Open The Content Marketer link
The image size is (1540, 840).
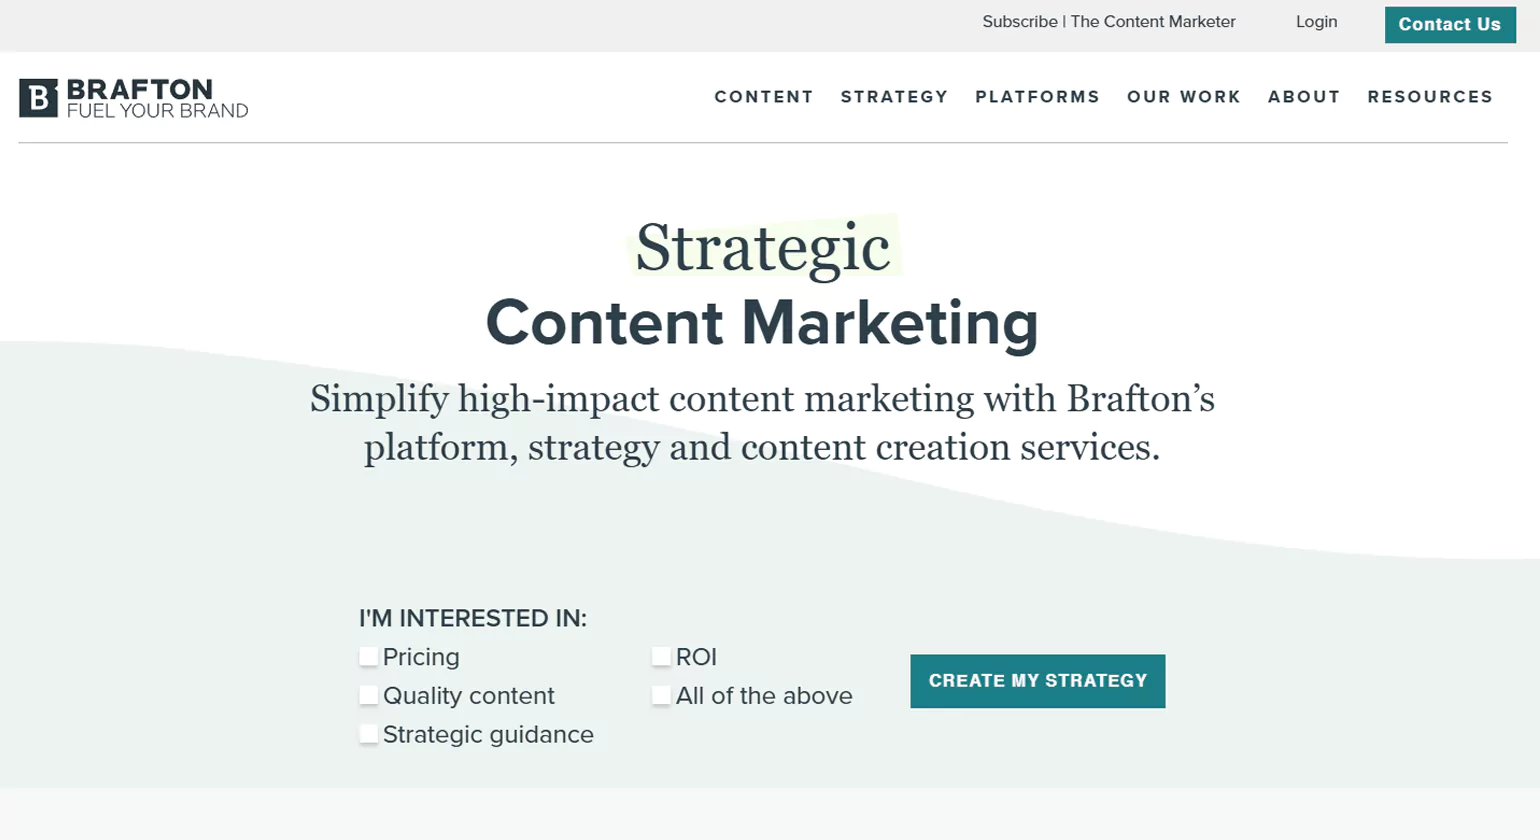click(1153, 22)
